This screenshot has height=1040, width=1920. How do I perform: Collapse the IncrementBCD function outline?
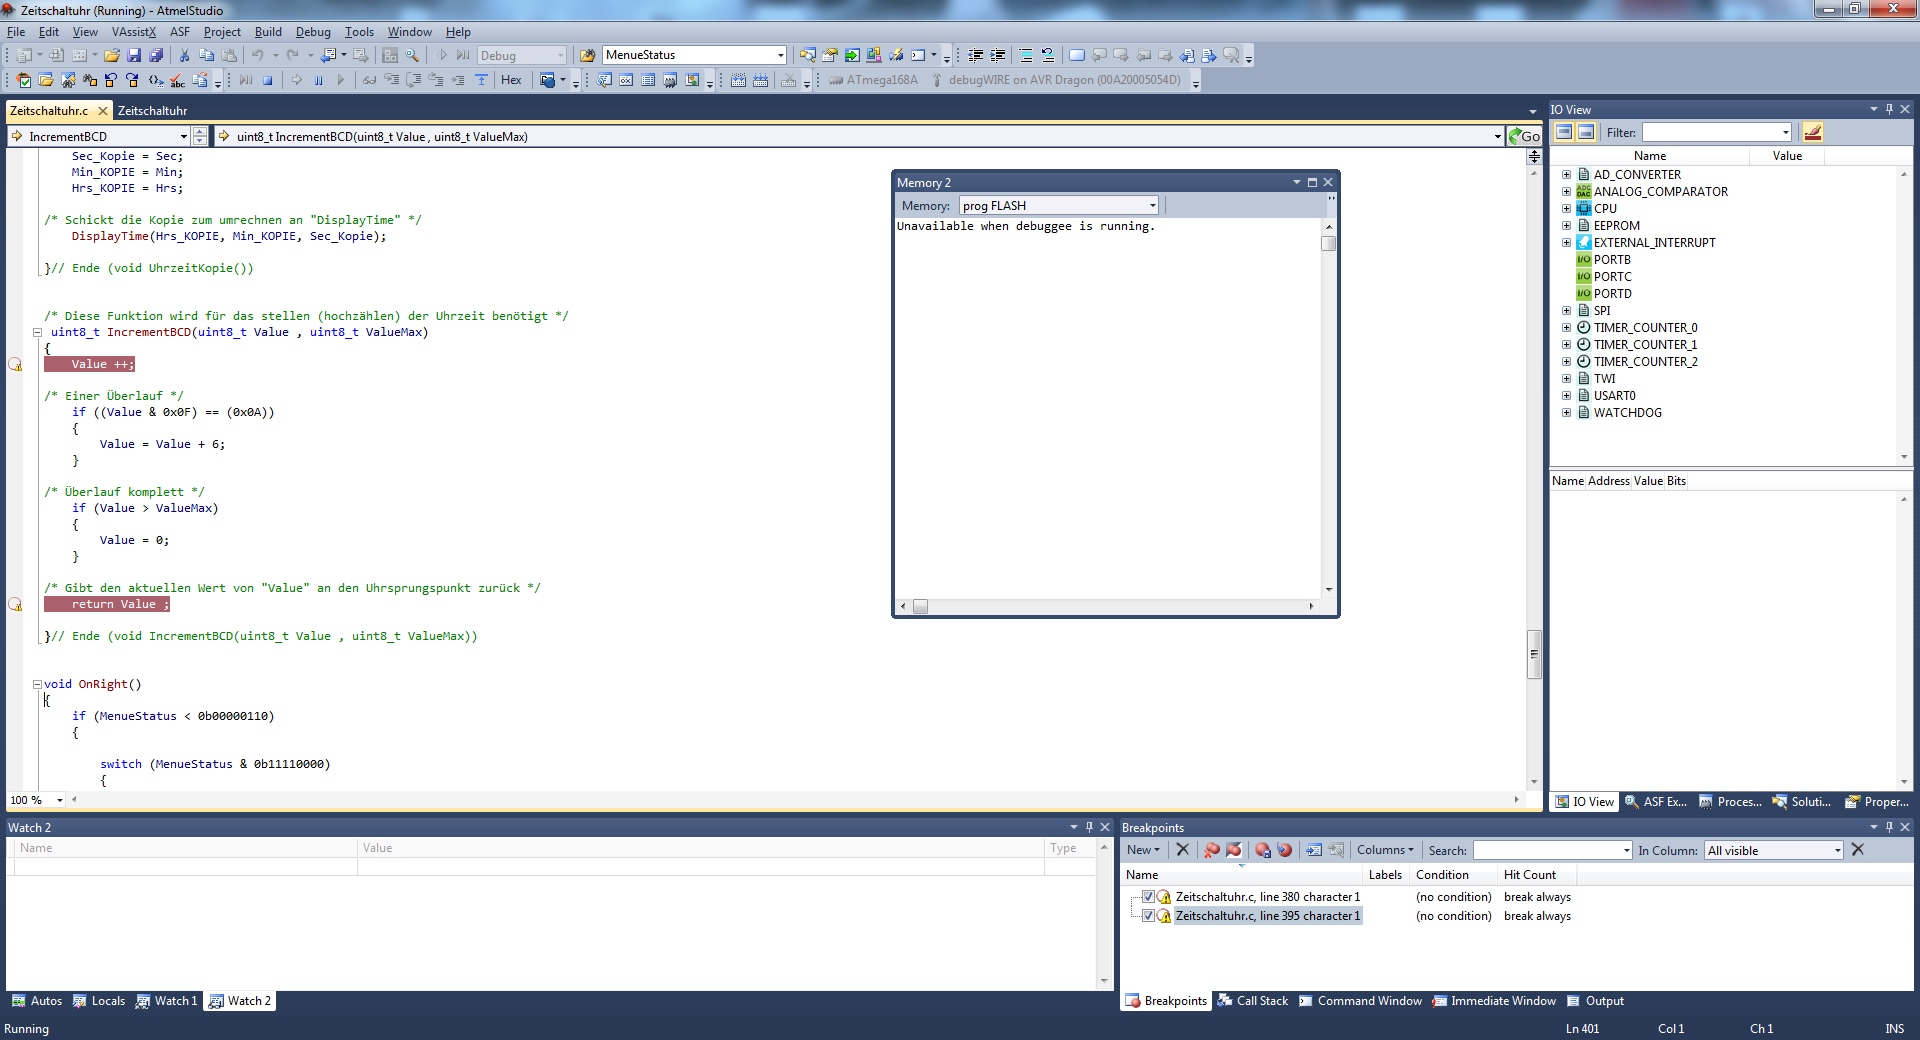coord(37,332)
